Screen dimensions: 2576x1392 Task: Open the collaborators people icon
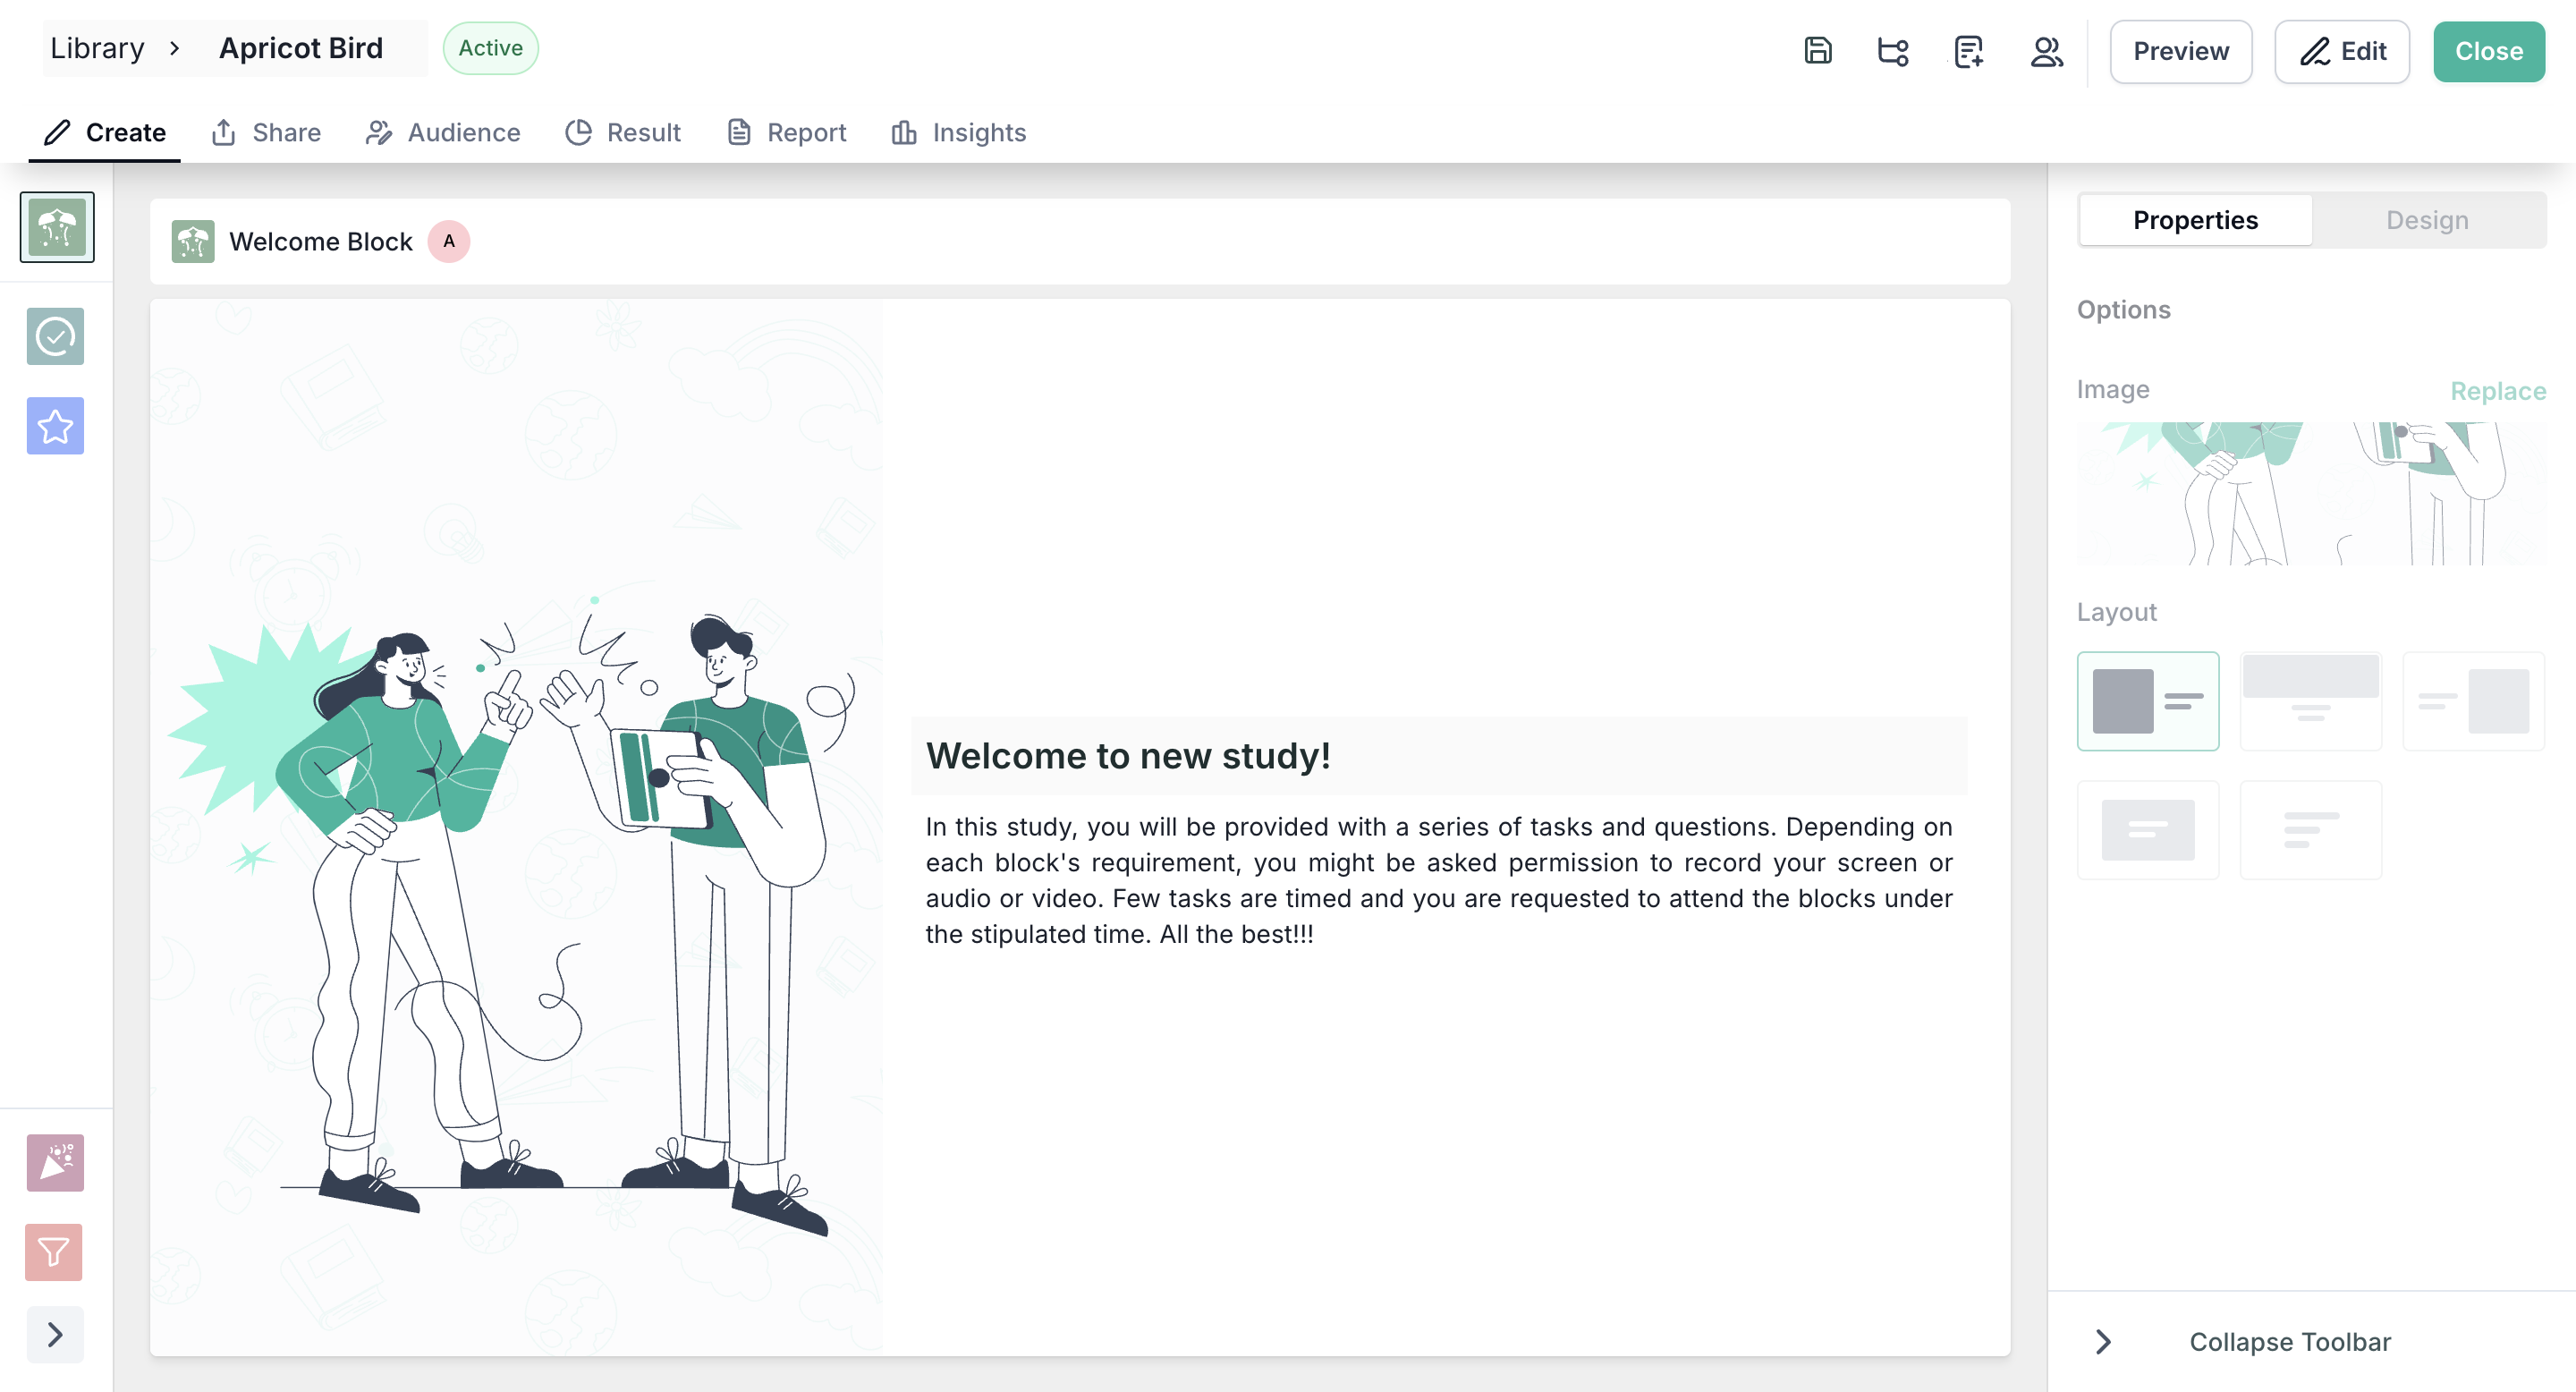(x=2046, y=51)
